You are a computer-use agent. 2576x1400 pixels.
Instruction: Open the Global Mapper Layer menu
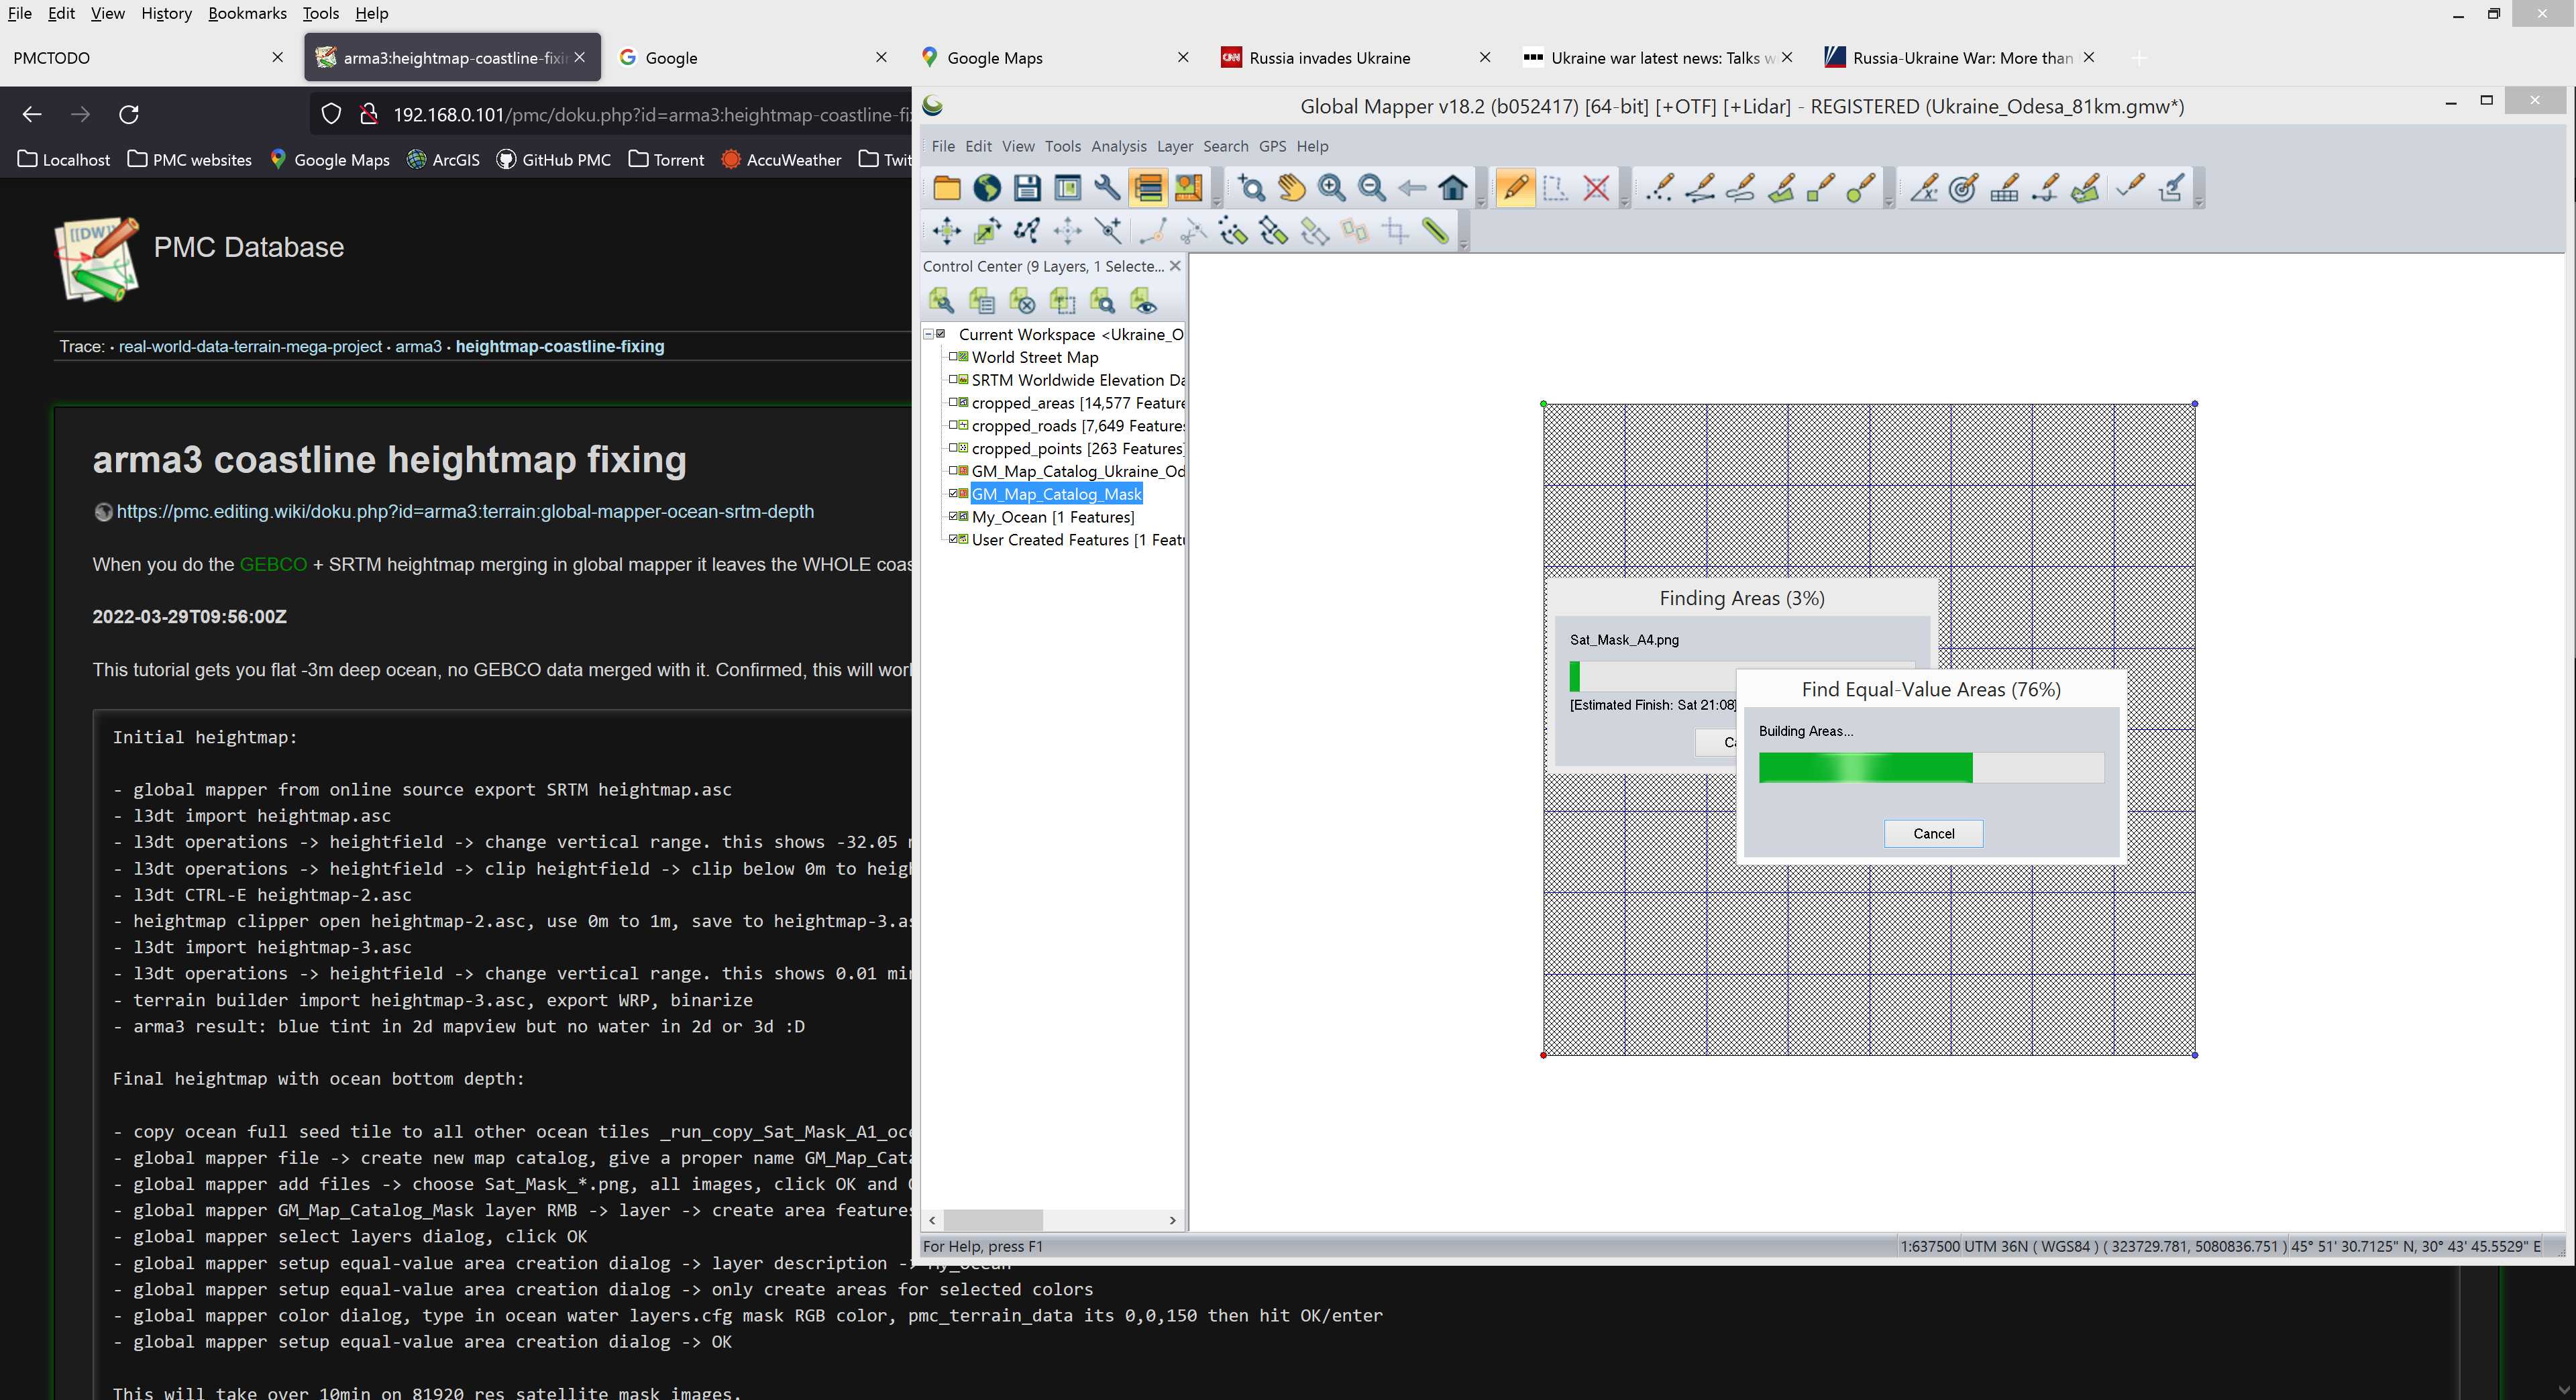click(1174, 146)
